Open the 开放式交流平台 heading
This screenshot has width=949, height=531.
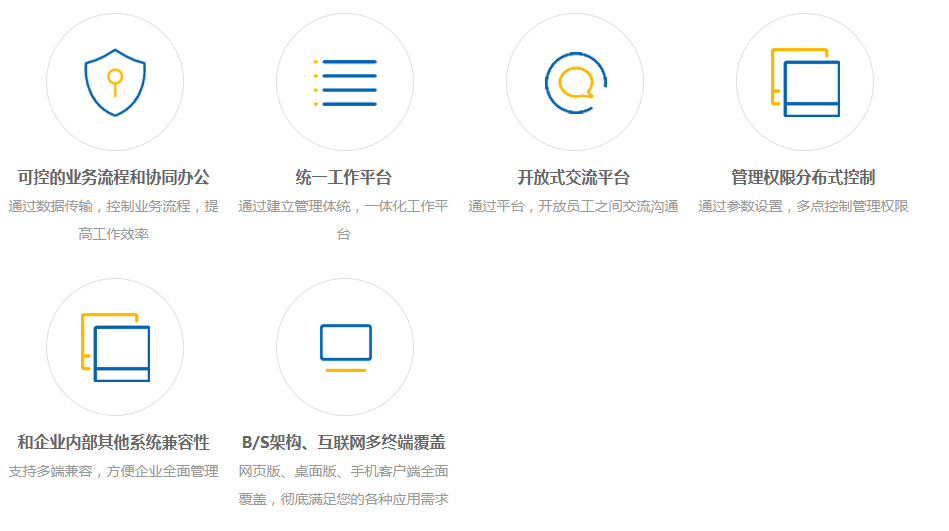(x=574, y=178)
